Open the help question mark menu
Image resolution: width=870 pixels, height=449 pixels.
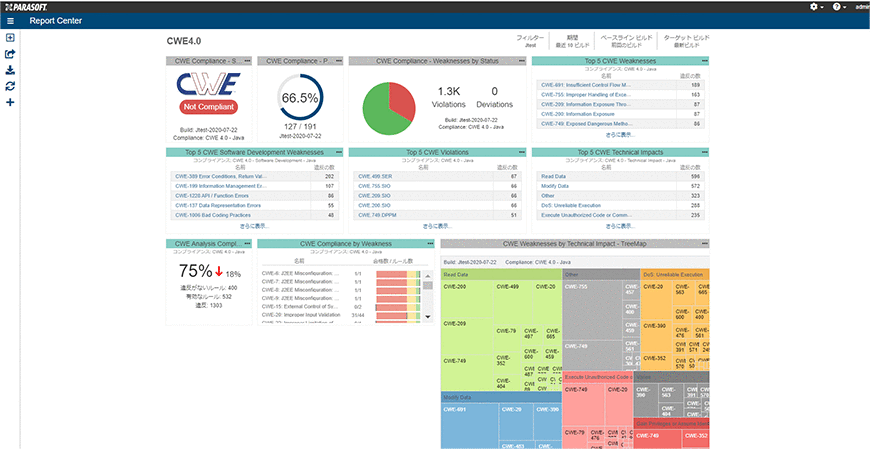pyautogui.click(x=839, y=7)
